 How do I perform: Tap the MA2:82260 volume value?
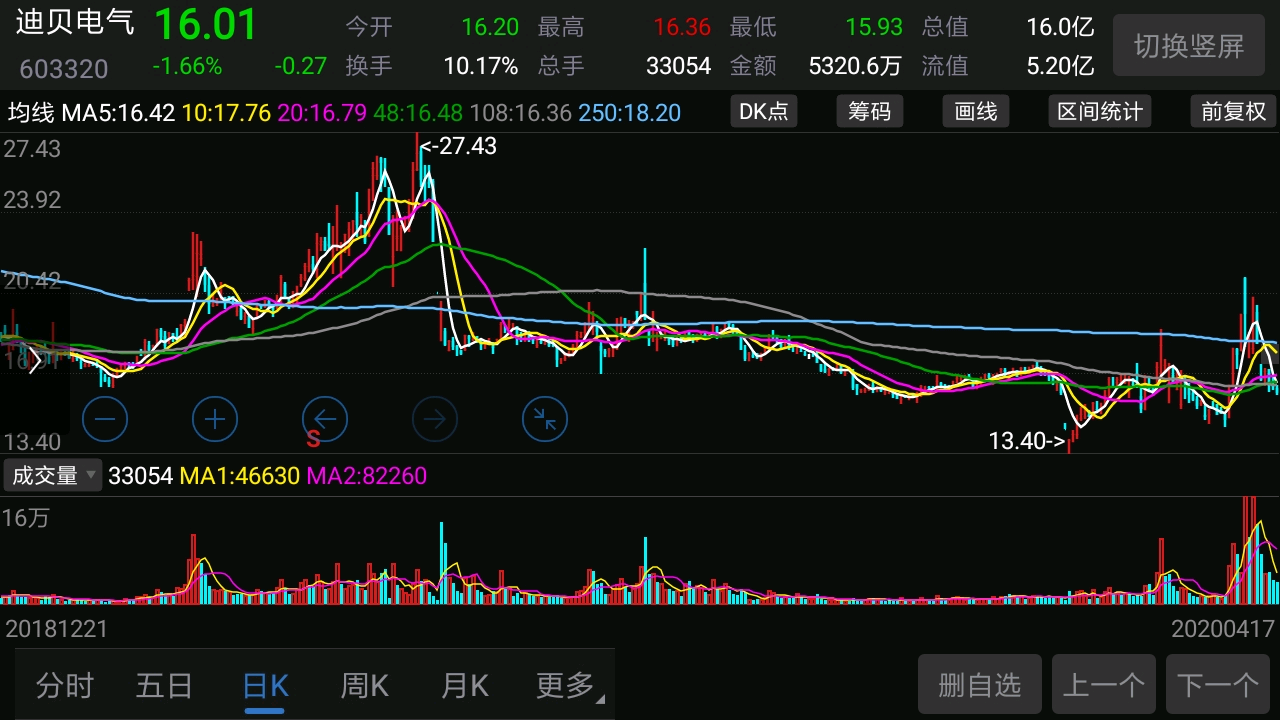coord(366,476)
